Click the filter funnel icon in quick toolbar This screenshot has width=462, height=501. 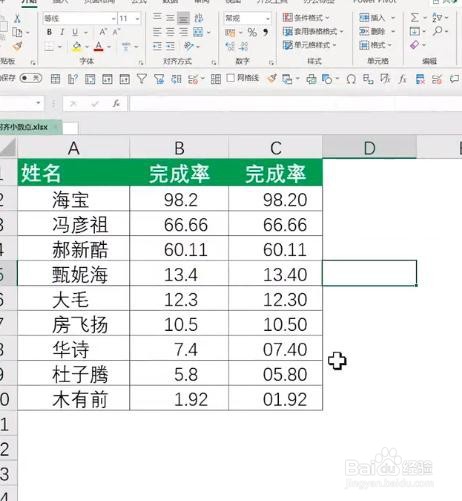[x=142, y=79]
